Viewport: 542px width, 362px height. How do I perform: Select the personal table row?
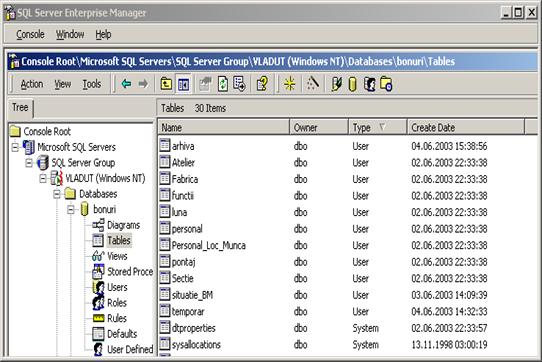coord(187,229)
